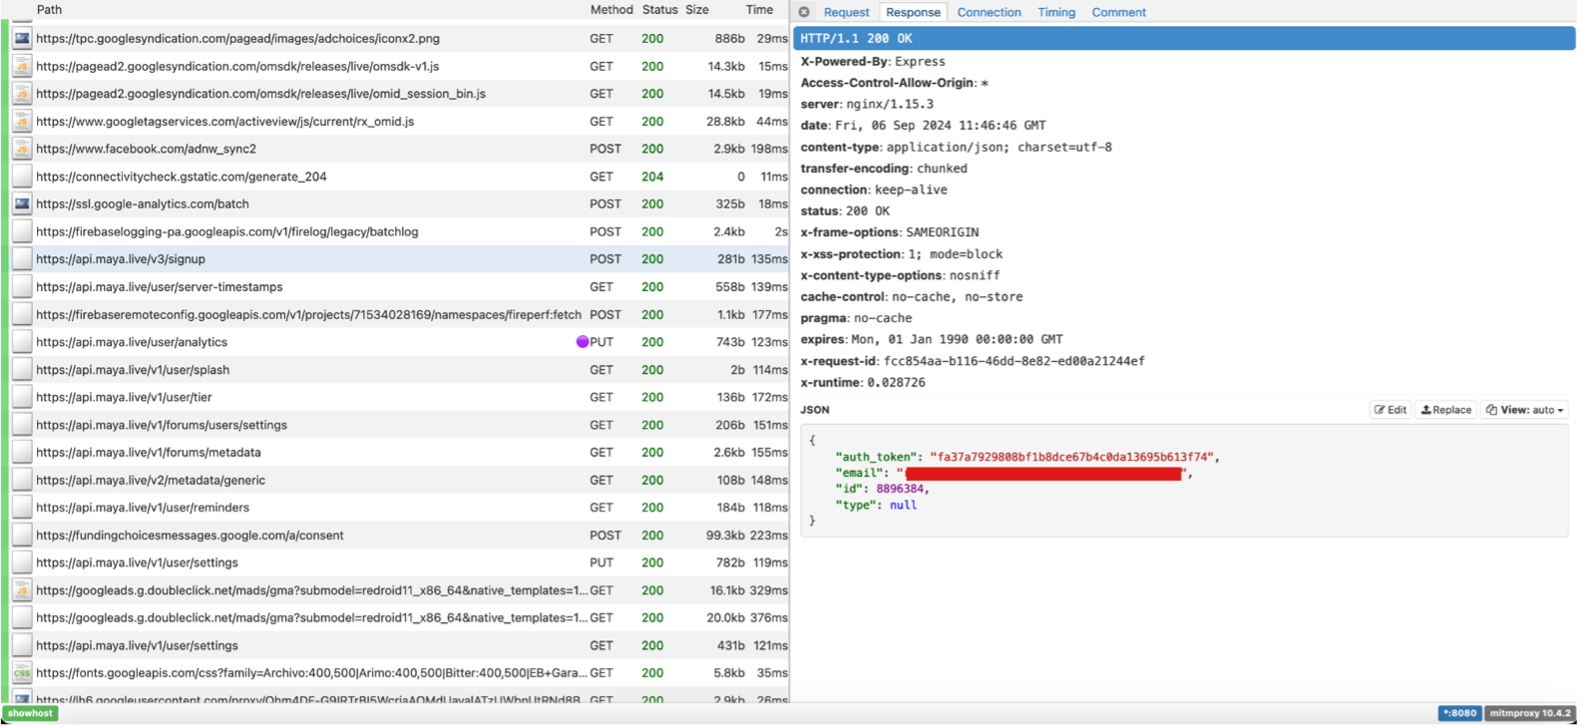This screenshot has height=727, width=1582.
Task: Toggle the showhost option badge
Action: pos(30,713)
